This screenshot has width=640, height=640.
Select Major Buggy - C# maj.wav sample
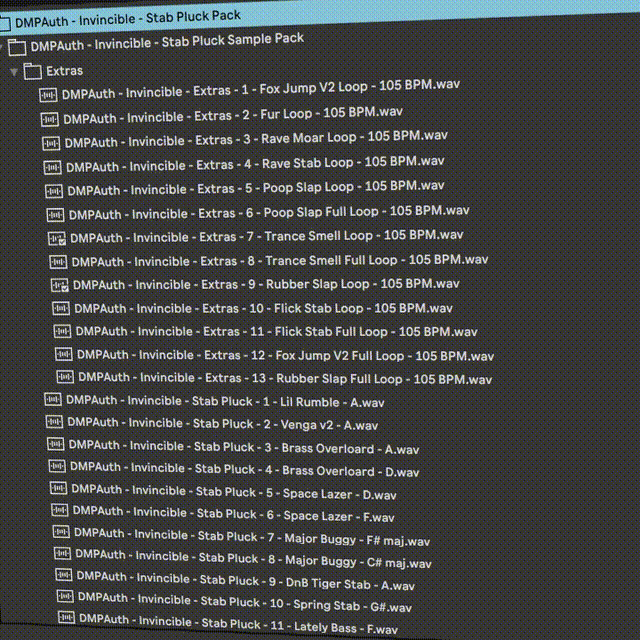tap(253, 562)
